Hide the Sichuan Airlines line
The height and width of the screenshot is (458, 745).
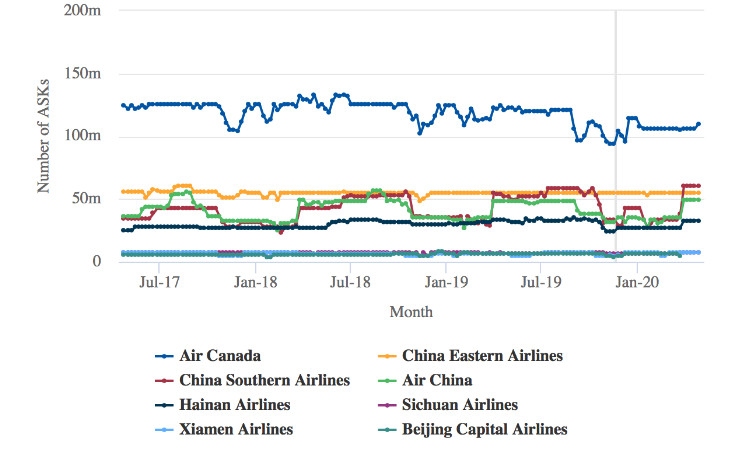[460, 405]
